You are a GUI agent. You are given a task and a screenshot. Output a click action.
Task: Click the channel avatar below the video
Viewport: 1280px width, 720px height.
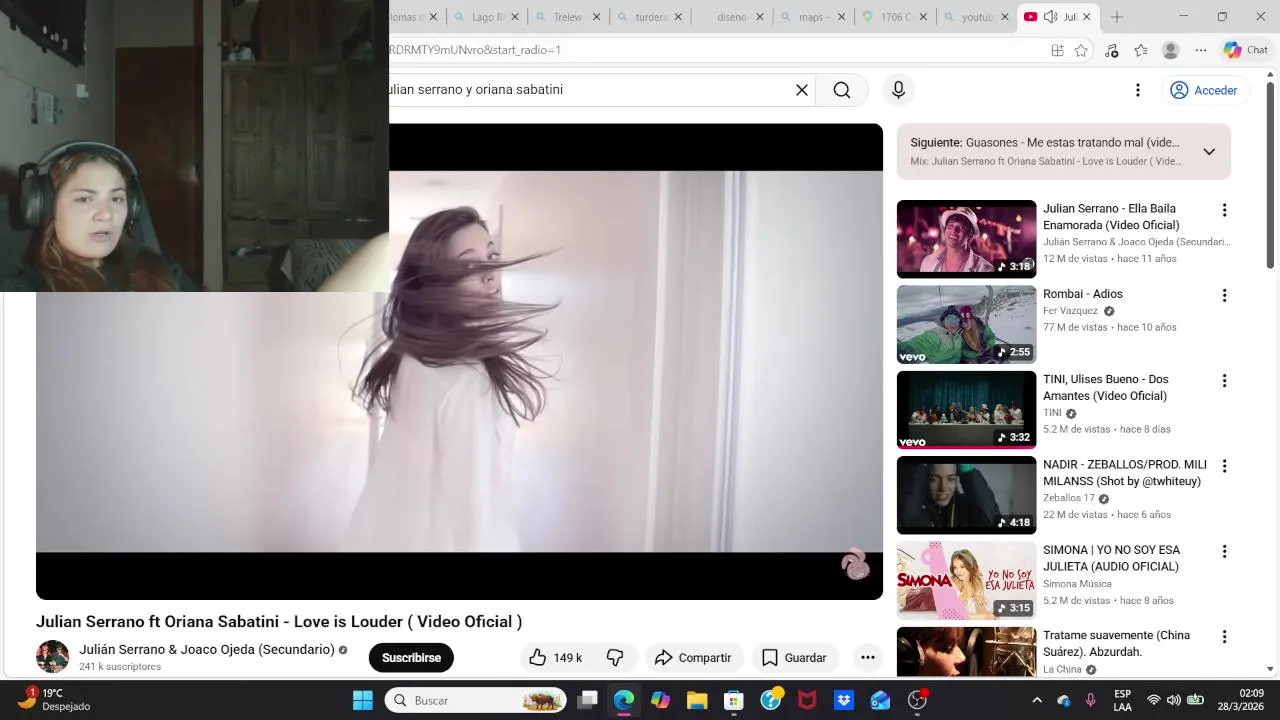click(x=52, y=657)
